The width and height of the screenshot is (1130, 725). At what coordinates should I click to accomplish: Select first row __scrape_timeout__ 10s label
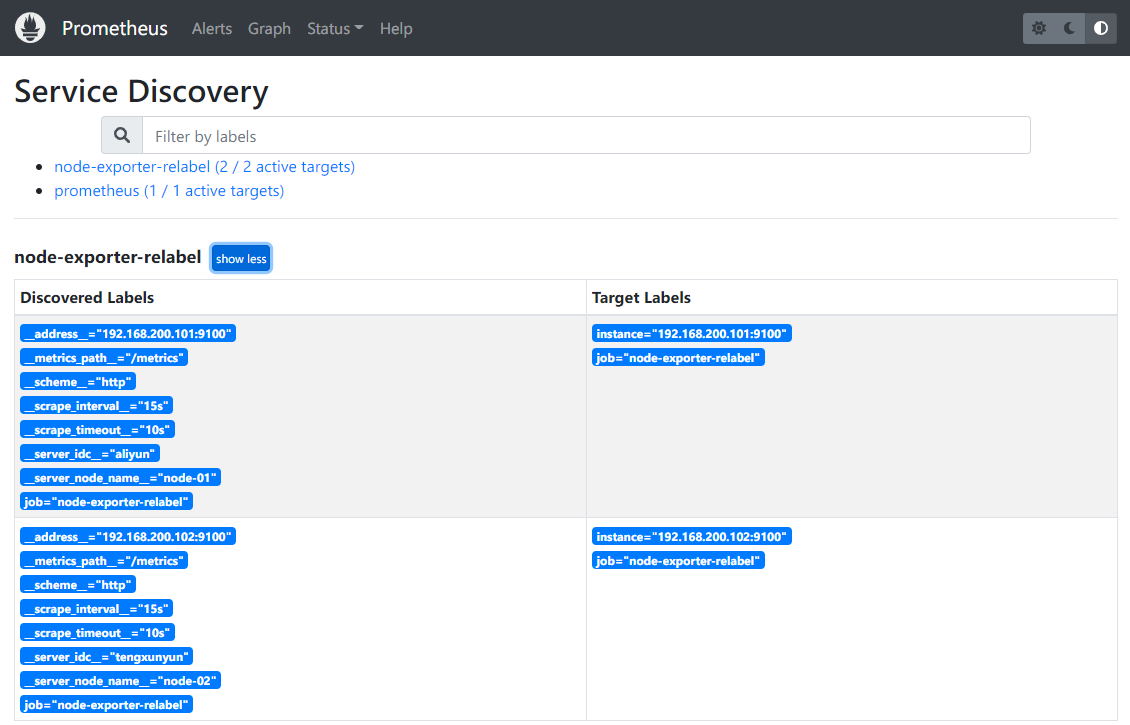coord(97,430)
